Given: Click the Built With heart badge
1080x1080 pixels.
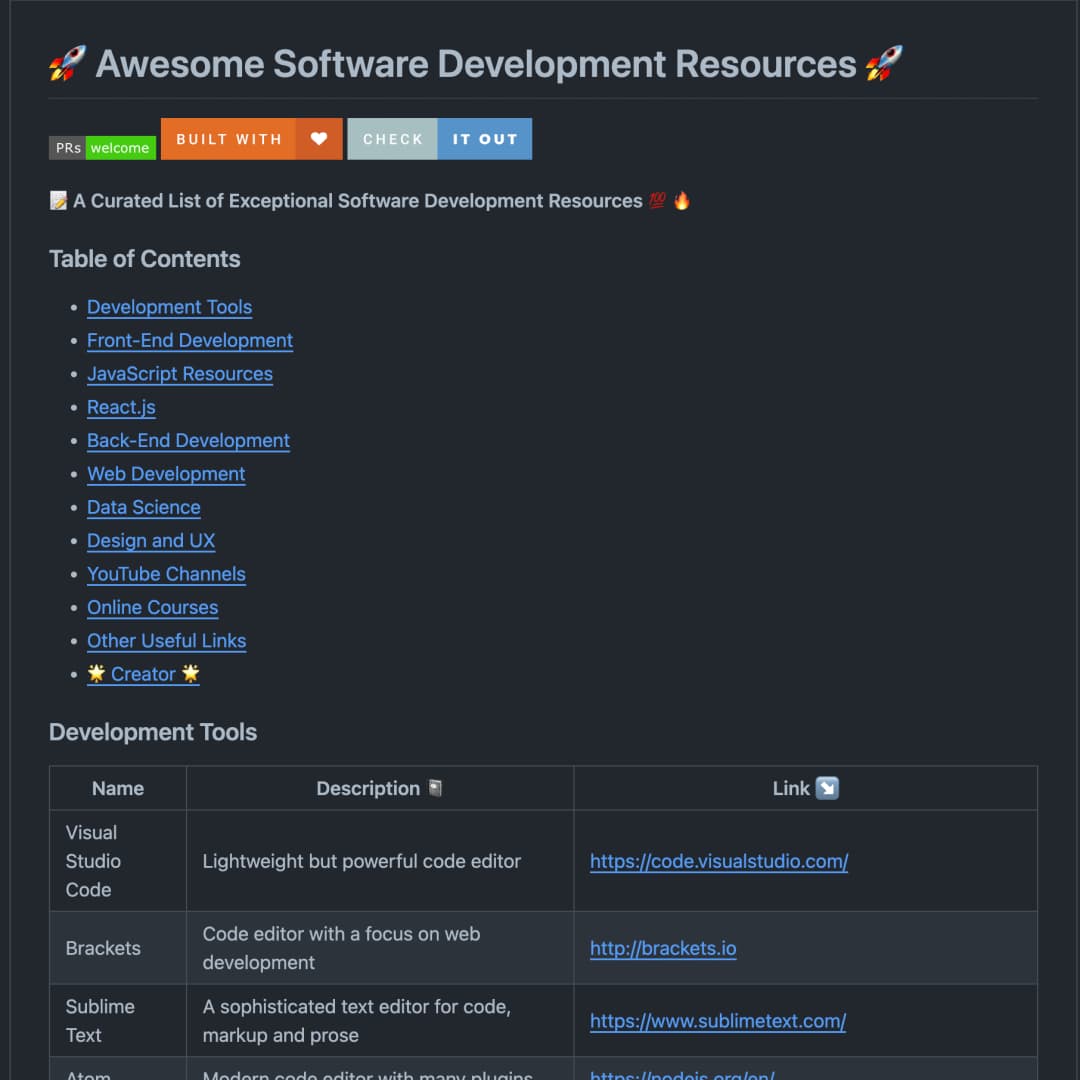Looking at the screenshot, I should pos(251,139).
